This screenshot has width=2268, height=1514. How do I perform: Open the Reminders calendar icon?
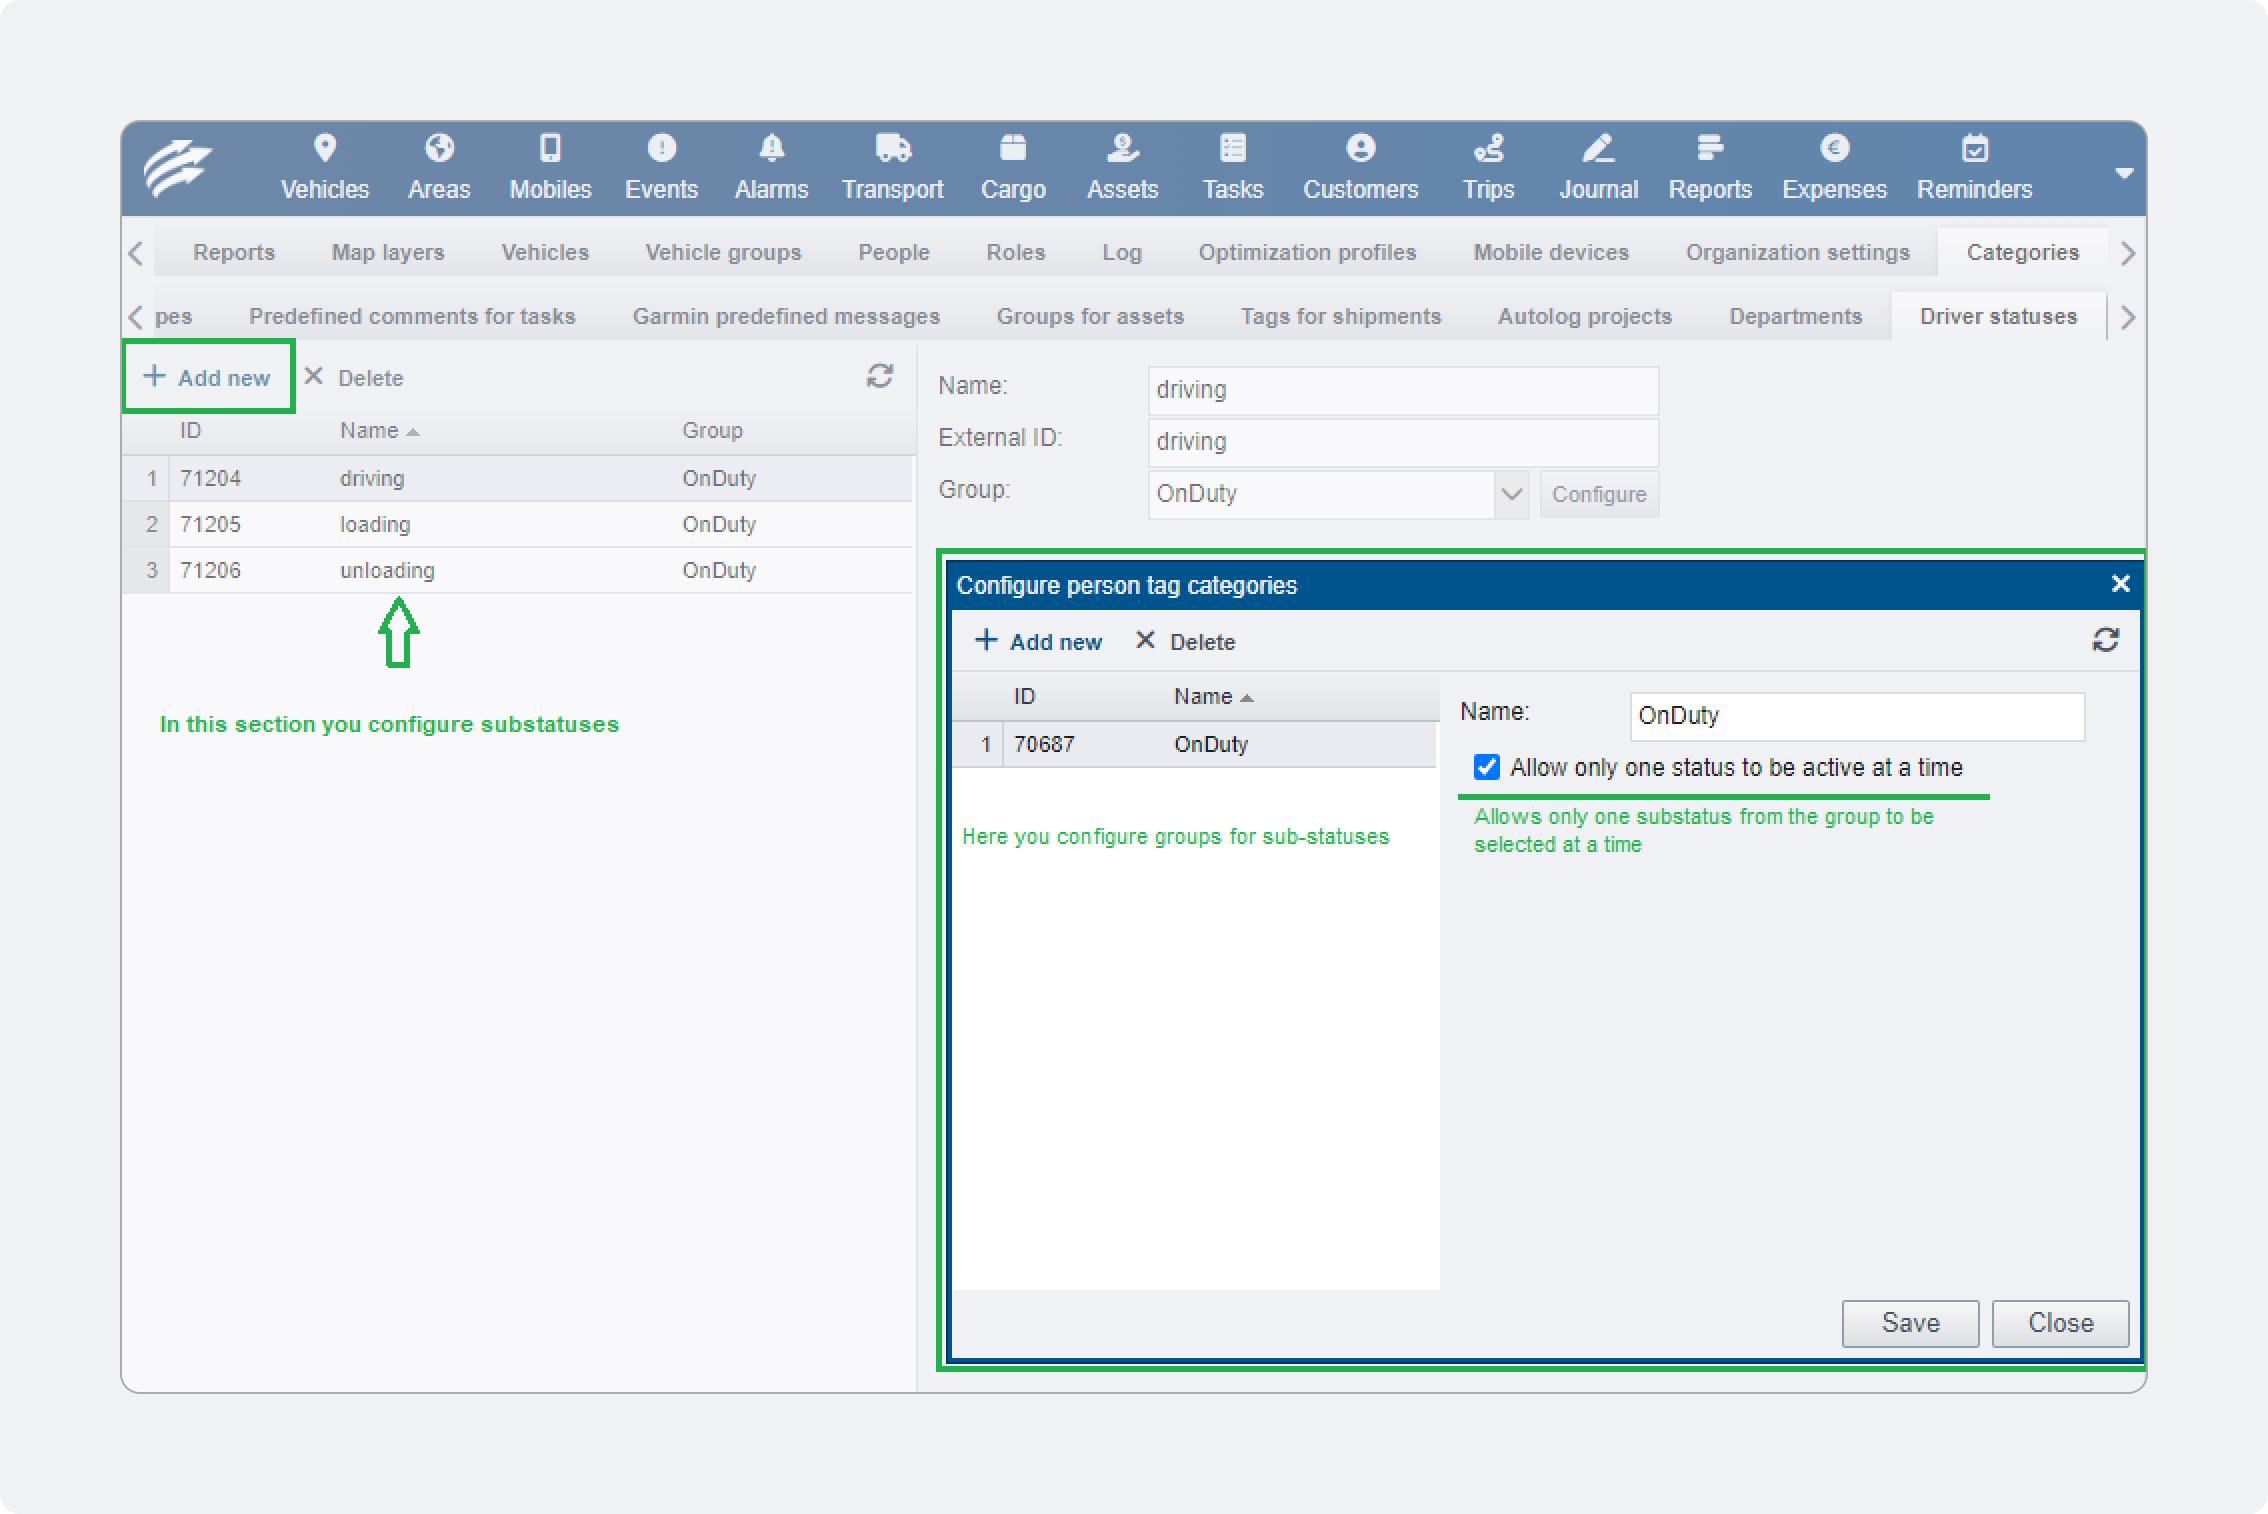click(x=1974, y=148)
